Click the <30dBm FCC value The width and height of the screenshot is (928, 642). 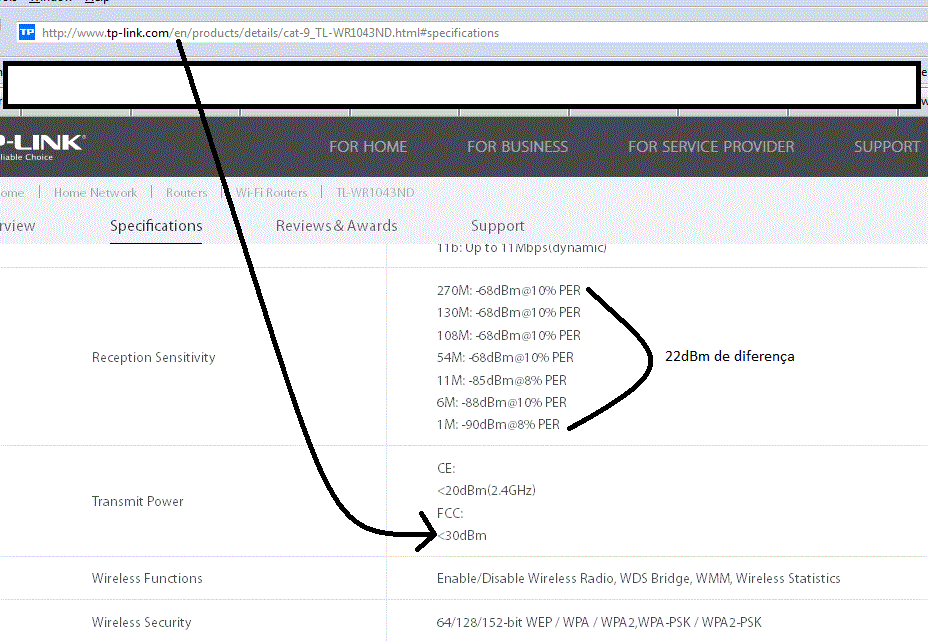point(462,535)
